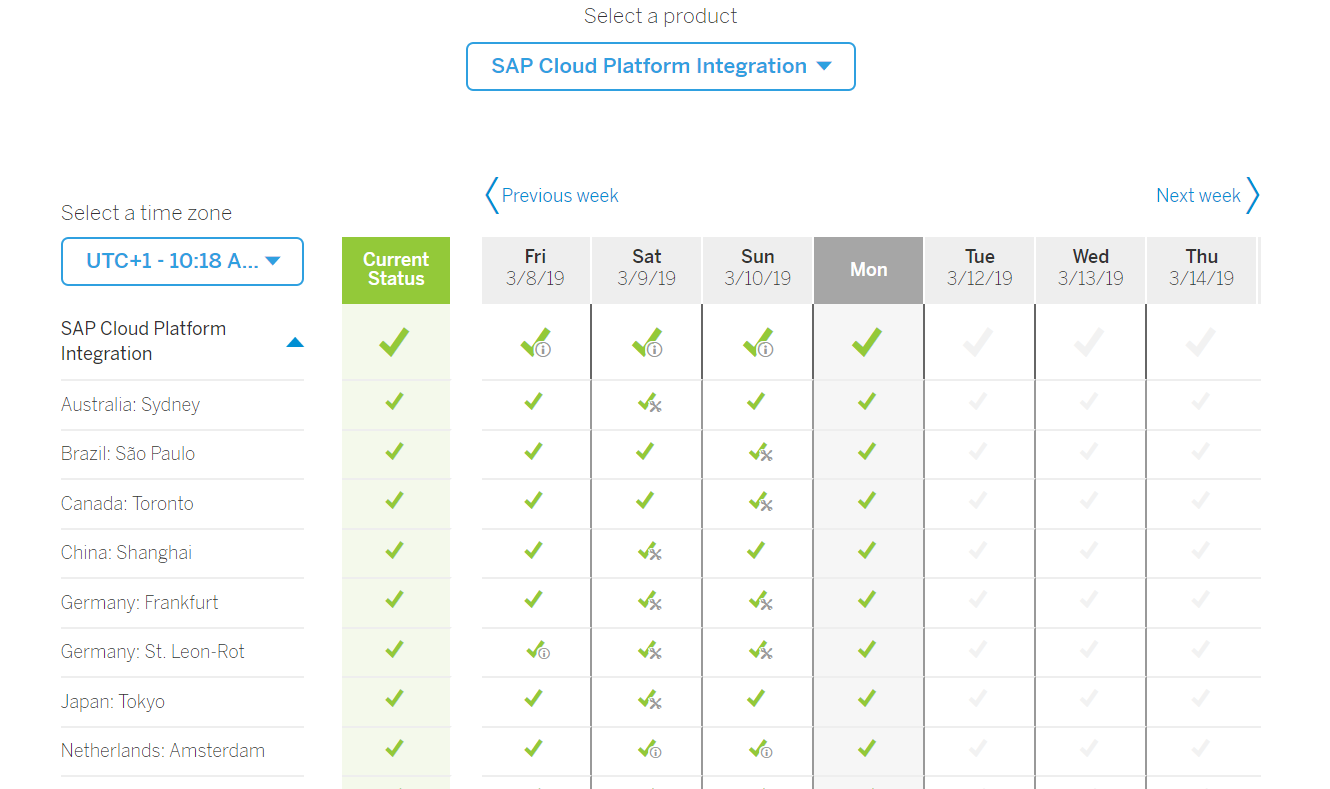Click Friday info status icon for SAP Cloud Platform Integration
Viewport: 1330px width, 789px height.
[536, 343]
